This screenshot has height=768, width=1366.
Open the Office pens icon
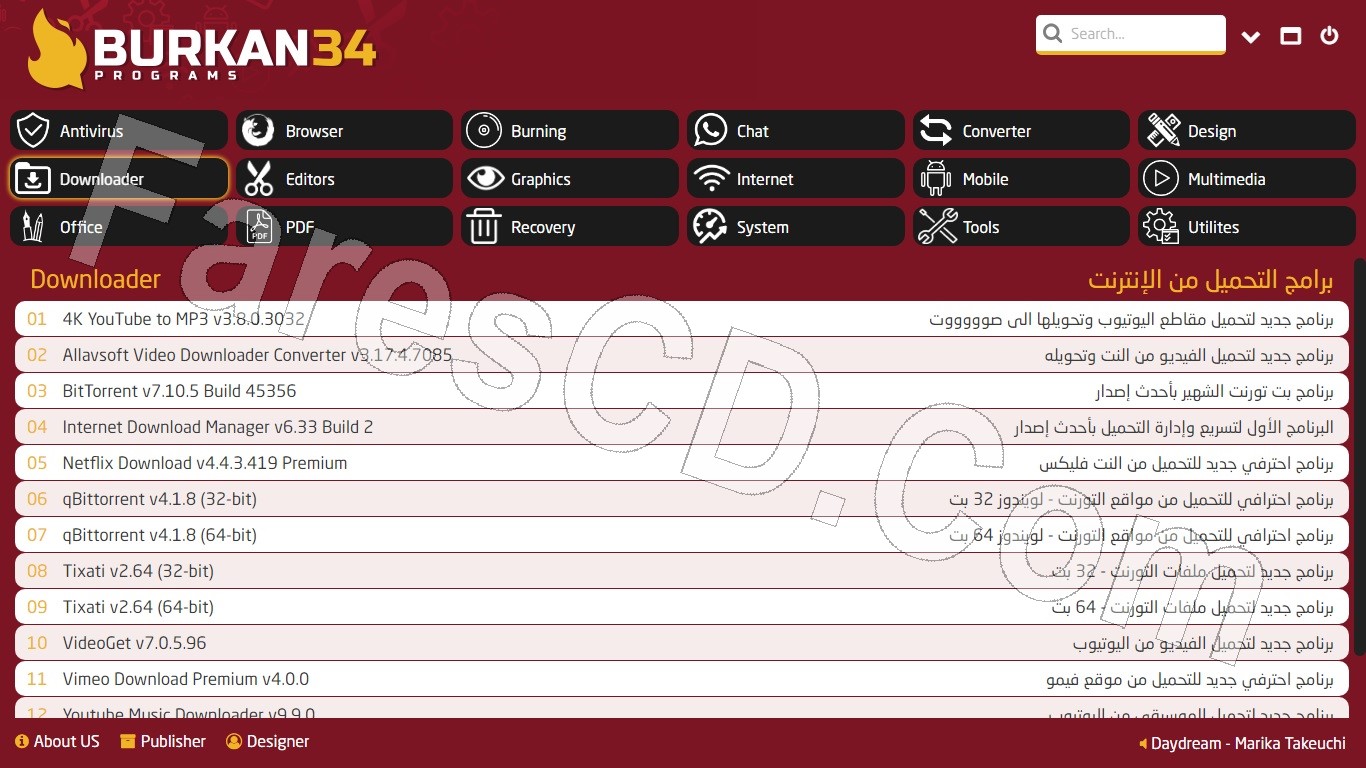click(33, 227)
